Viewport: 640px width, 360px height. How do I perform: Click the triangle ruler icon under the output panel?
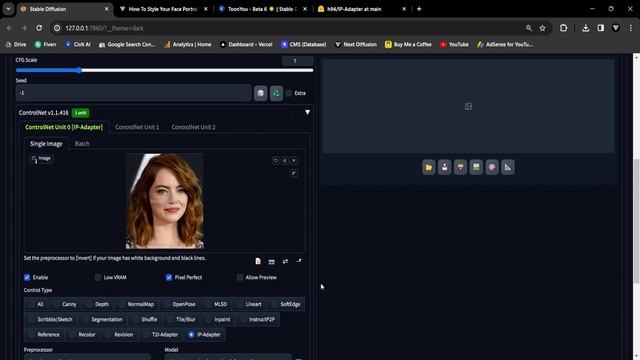(508, 167)
